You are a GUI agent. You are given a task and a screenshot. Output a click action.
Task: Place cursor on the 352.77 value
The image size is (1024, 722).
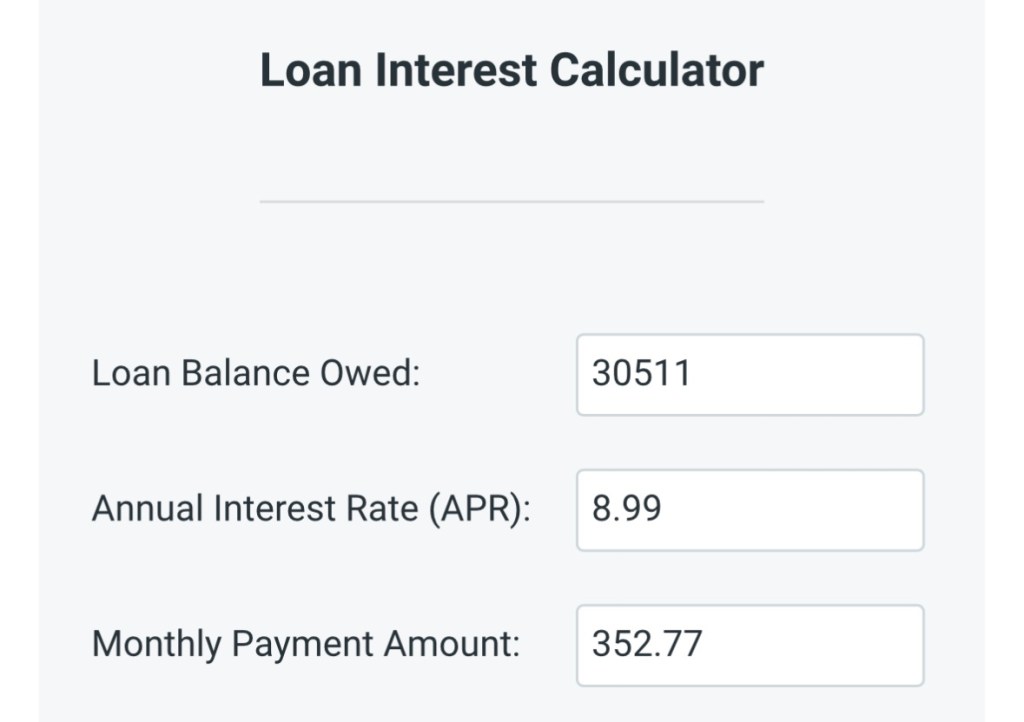coord(647,645)
